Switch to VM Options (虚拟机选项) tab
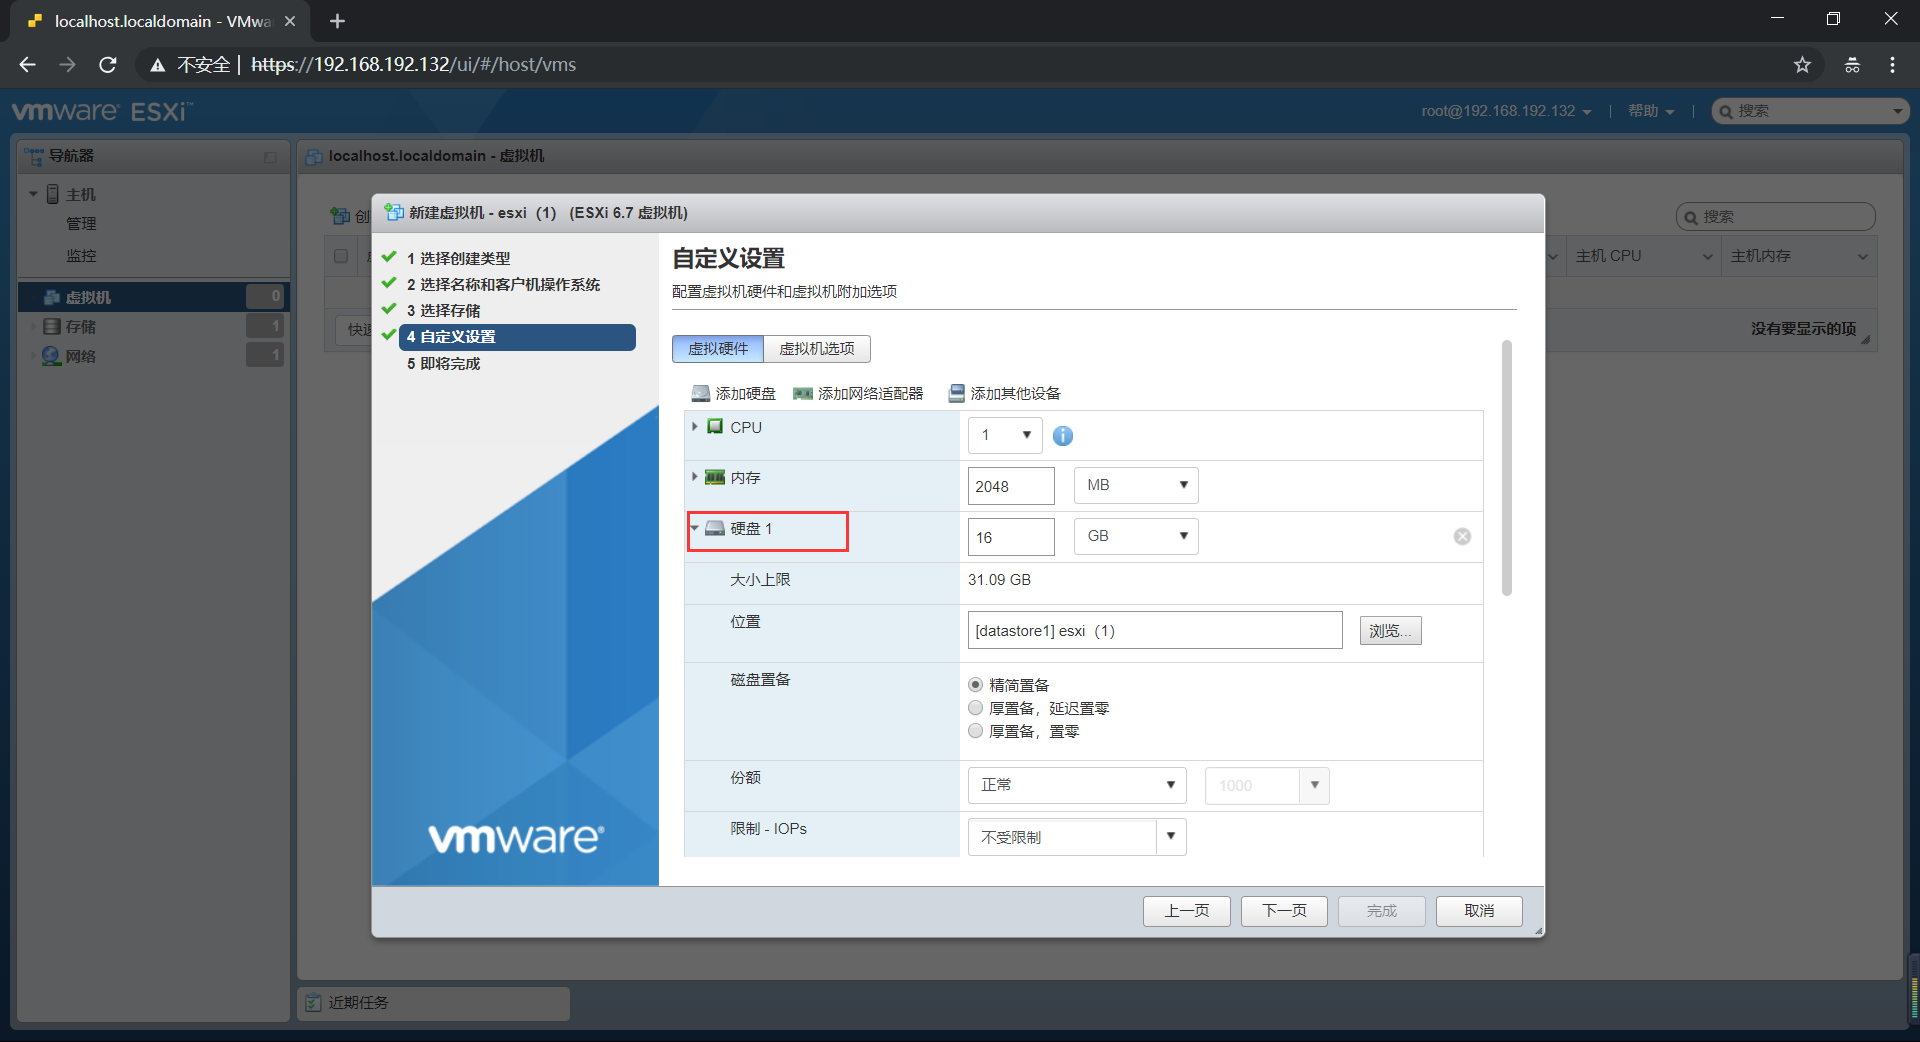 pos(817,349)
